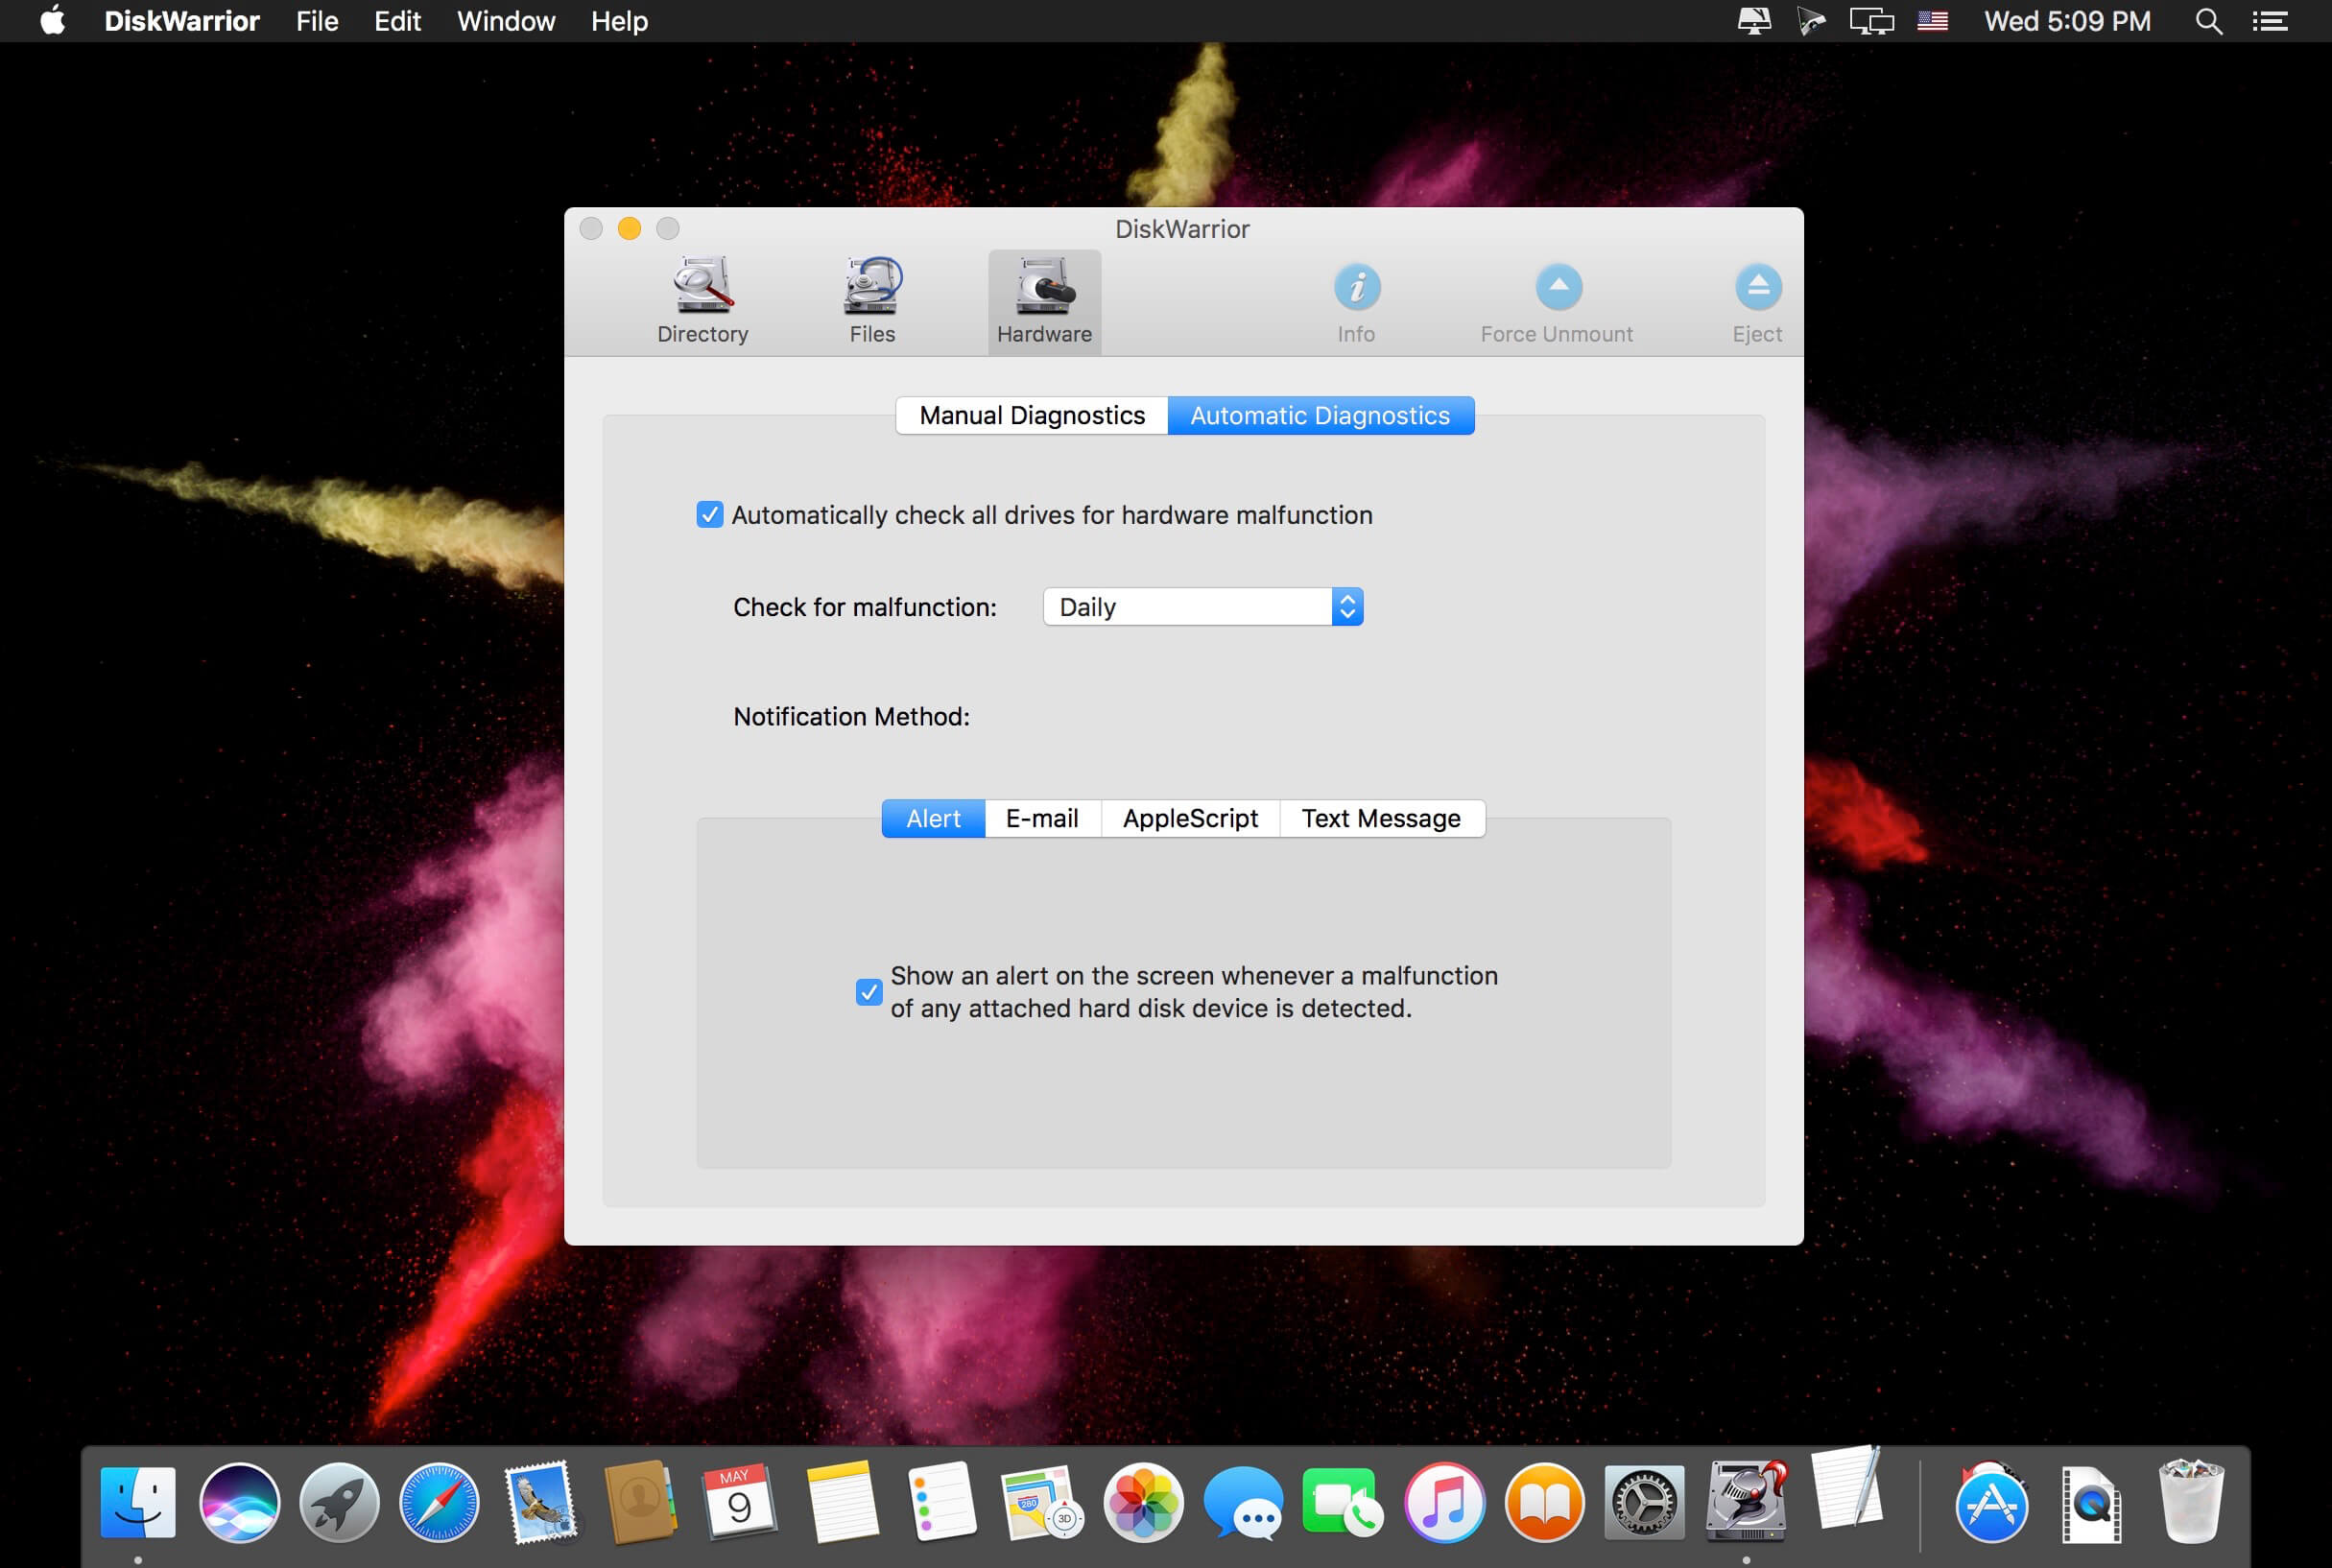Expand the Check for malfunction dropdown

[1347, 606]
